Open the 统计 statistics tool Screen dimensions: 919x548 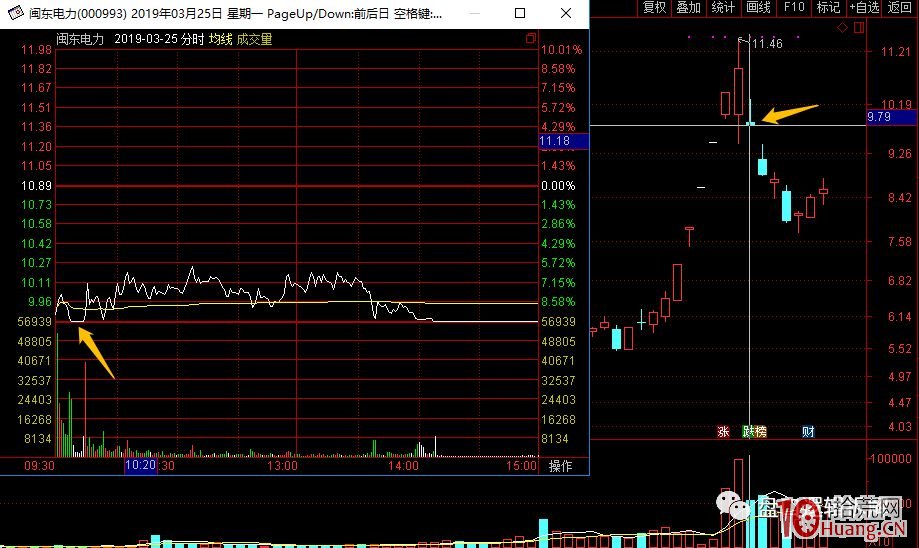(x=723, y=7)
